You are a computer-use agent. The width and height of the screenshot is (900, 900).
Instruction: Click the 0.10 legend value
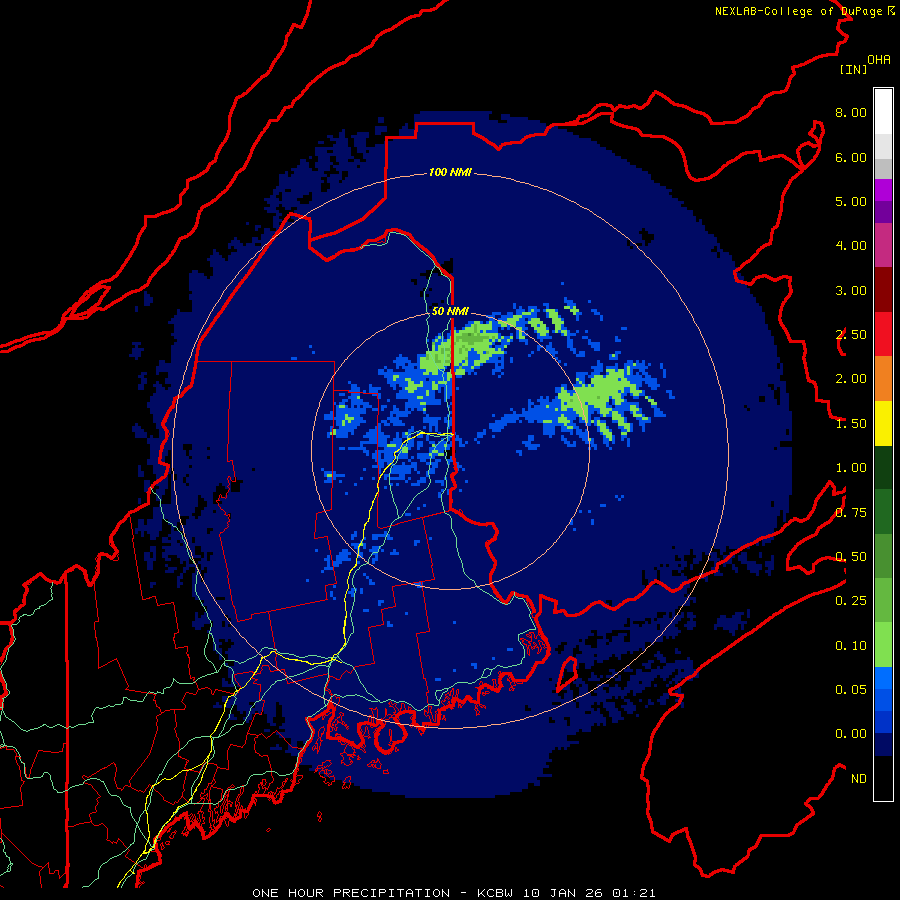(851, 646)
